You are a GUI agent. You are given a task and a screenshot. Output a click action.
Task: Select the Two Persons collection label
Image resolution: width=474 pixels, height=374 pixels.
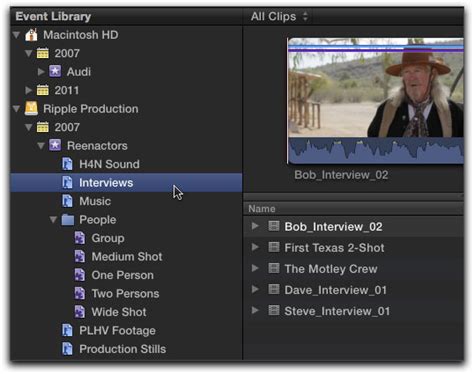coord(125,293)
